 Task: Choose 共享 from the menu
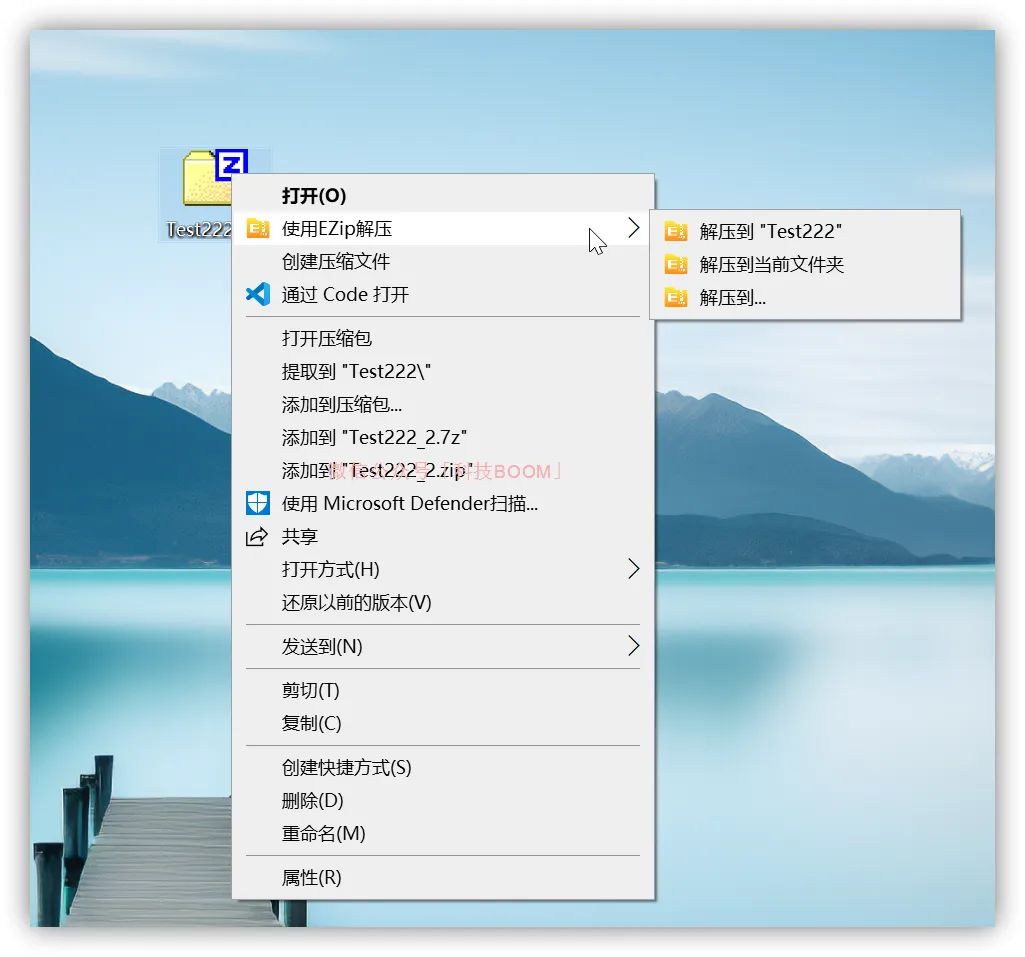click(x=443, y=537)
